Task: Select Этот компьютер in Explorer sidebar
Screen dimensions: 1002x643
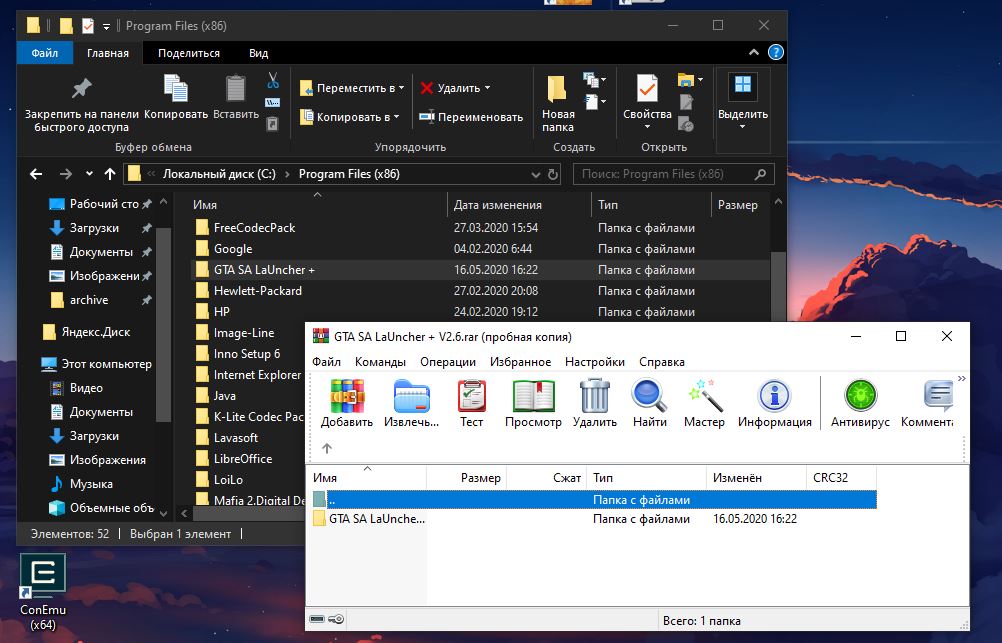Action: [x=97, y=364]
